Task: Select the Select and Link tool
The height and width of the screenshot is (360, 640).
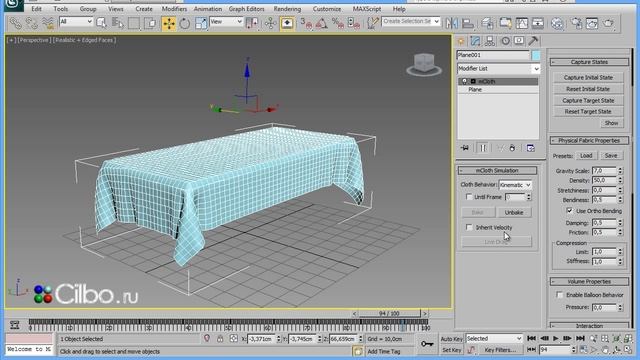Action: 16,23
